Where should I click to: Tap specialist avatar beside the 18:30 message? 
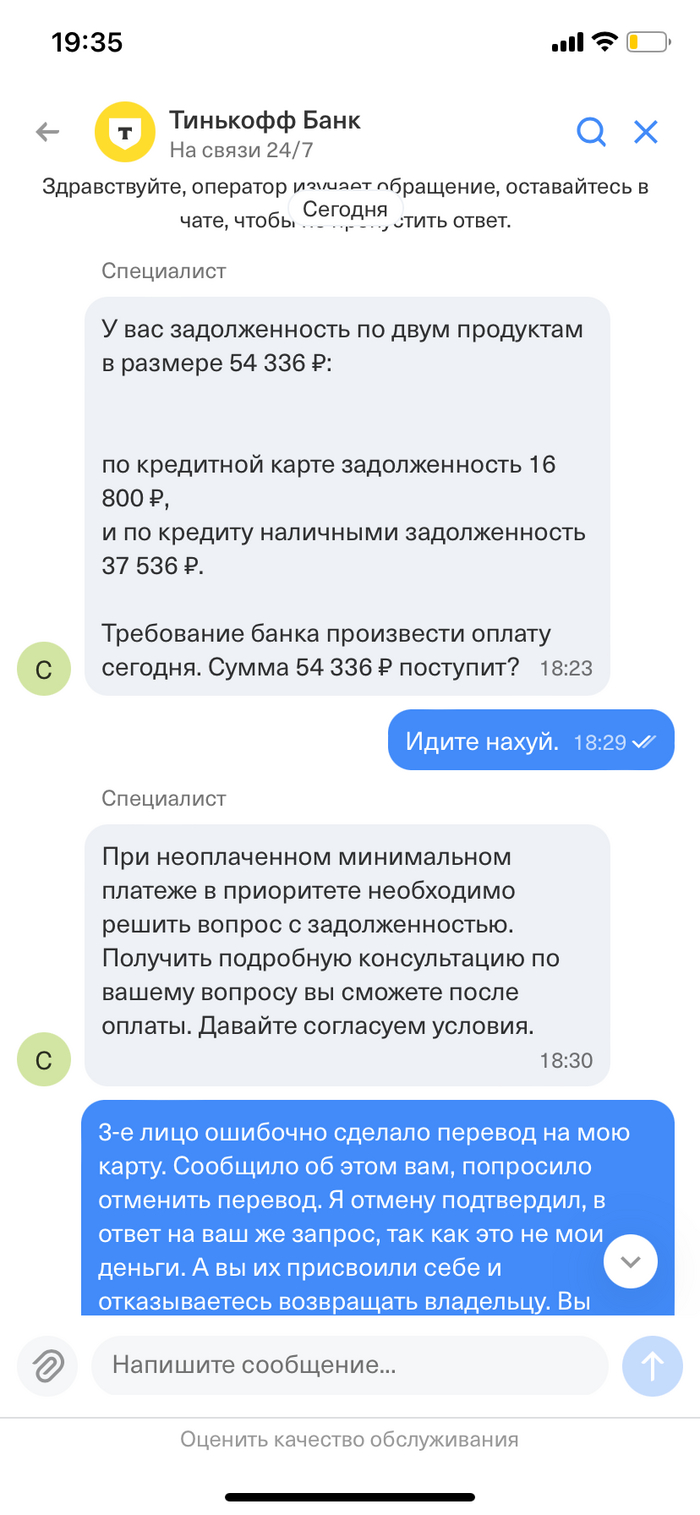pyautogui.click(x=44, y=1060)
